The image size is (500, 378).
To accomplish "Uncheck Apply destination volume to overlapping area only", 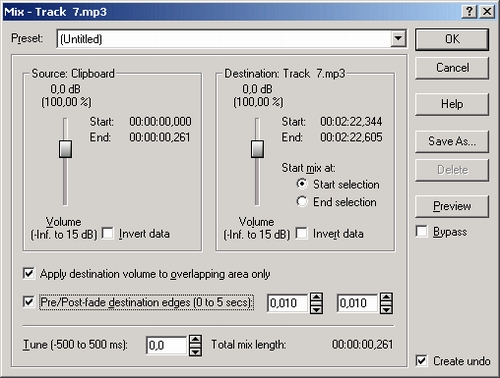I will click(x=29, y=273).
